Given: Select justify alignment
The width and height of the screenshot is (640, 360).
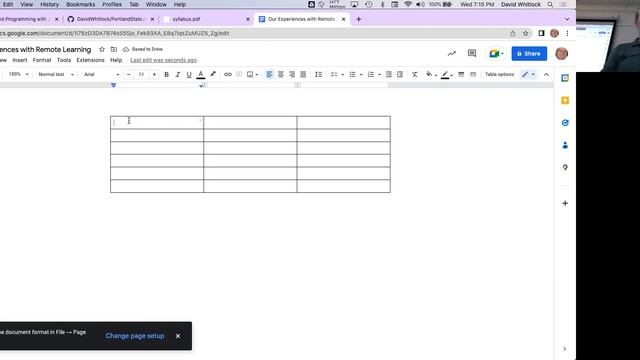Looking at the screenshot, I should point(303,74).
